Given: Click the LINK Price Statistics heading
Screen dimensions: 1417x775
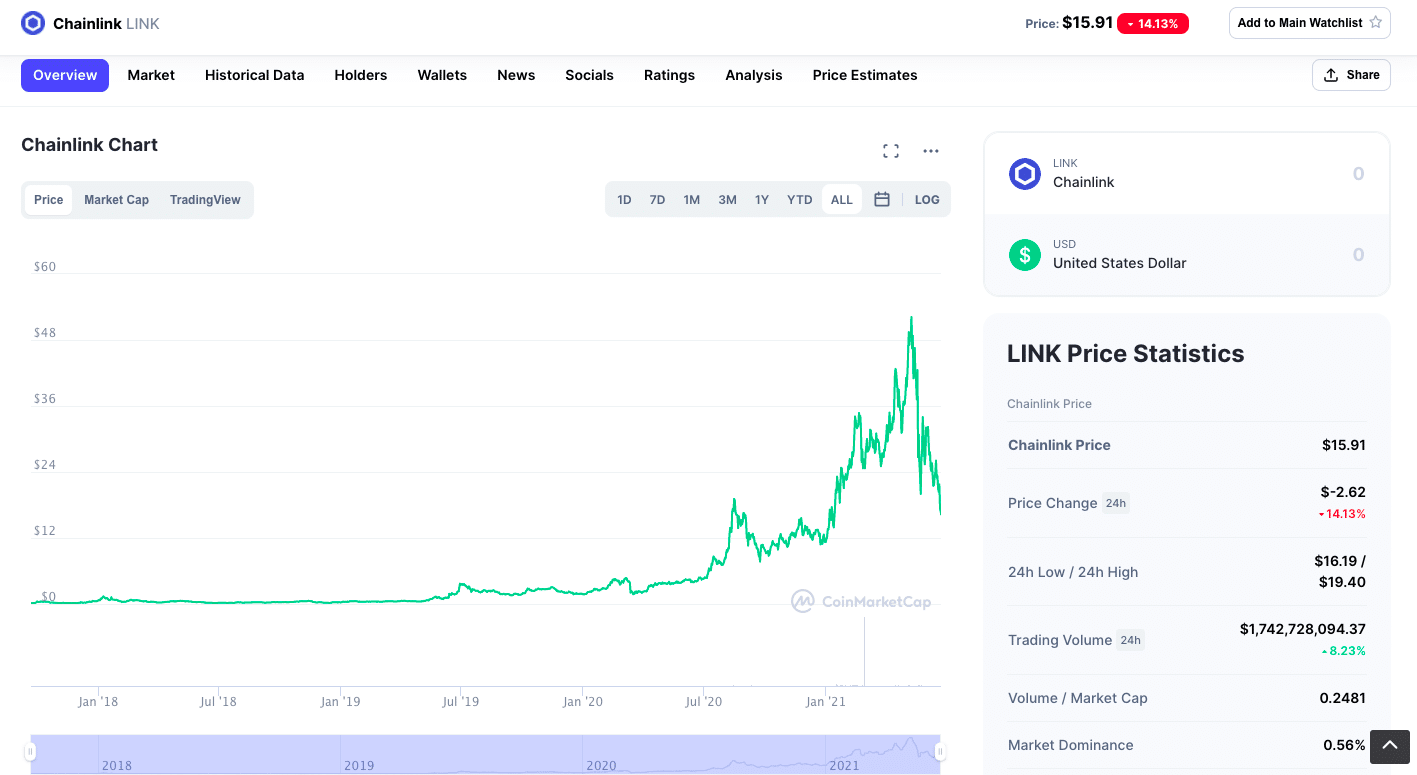Looking at the screenshot, I should tap(1125, 353).
